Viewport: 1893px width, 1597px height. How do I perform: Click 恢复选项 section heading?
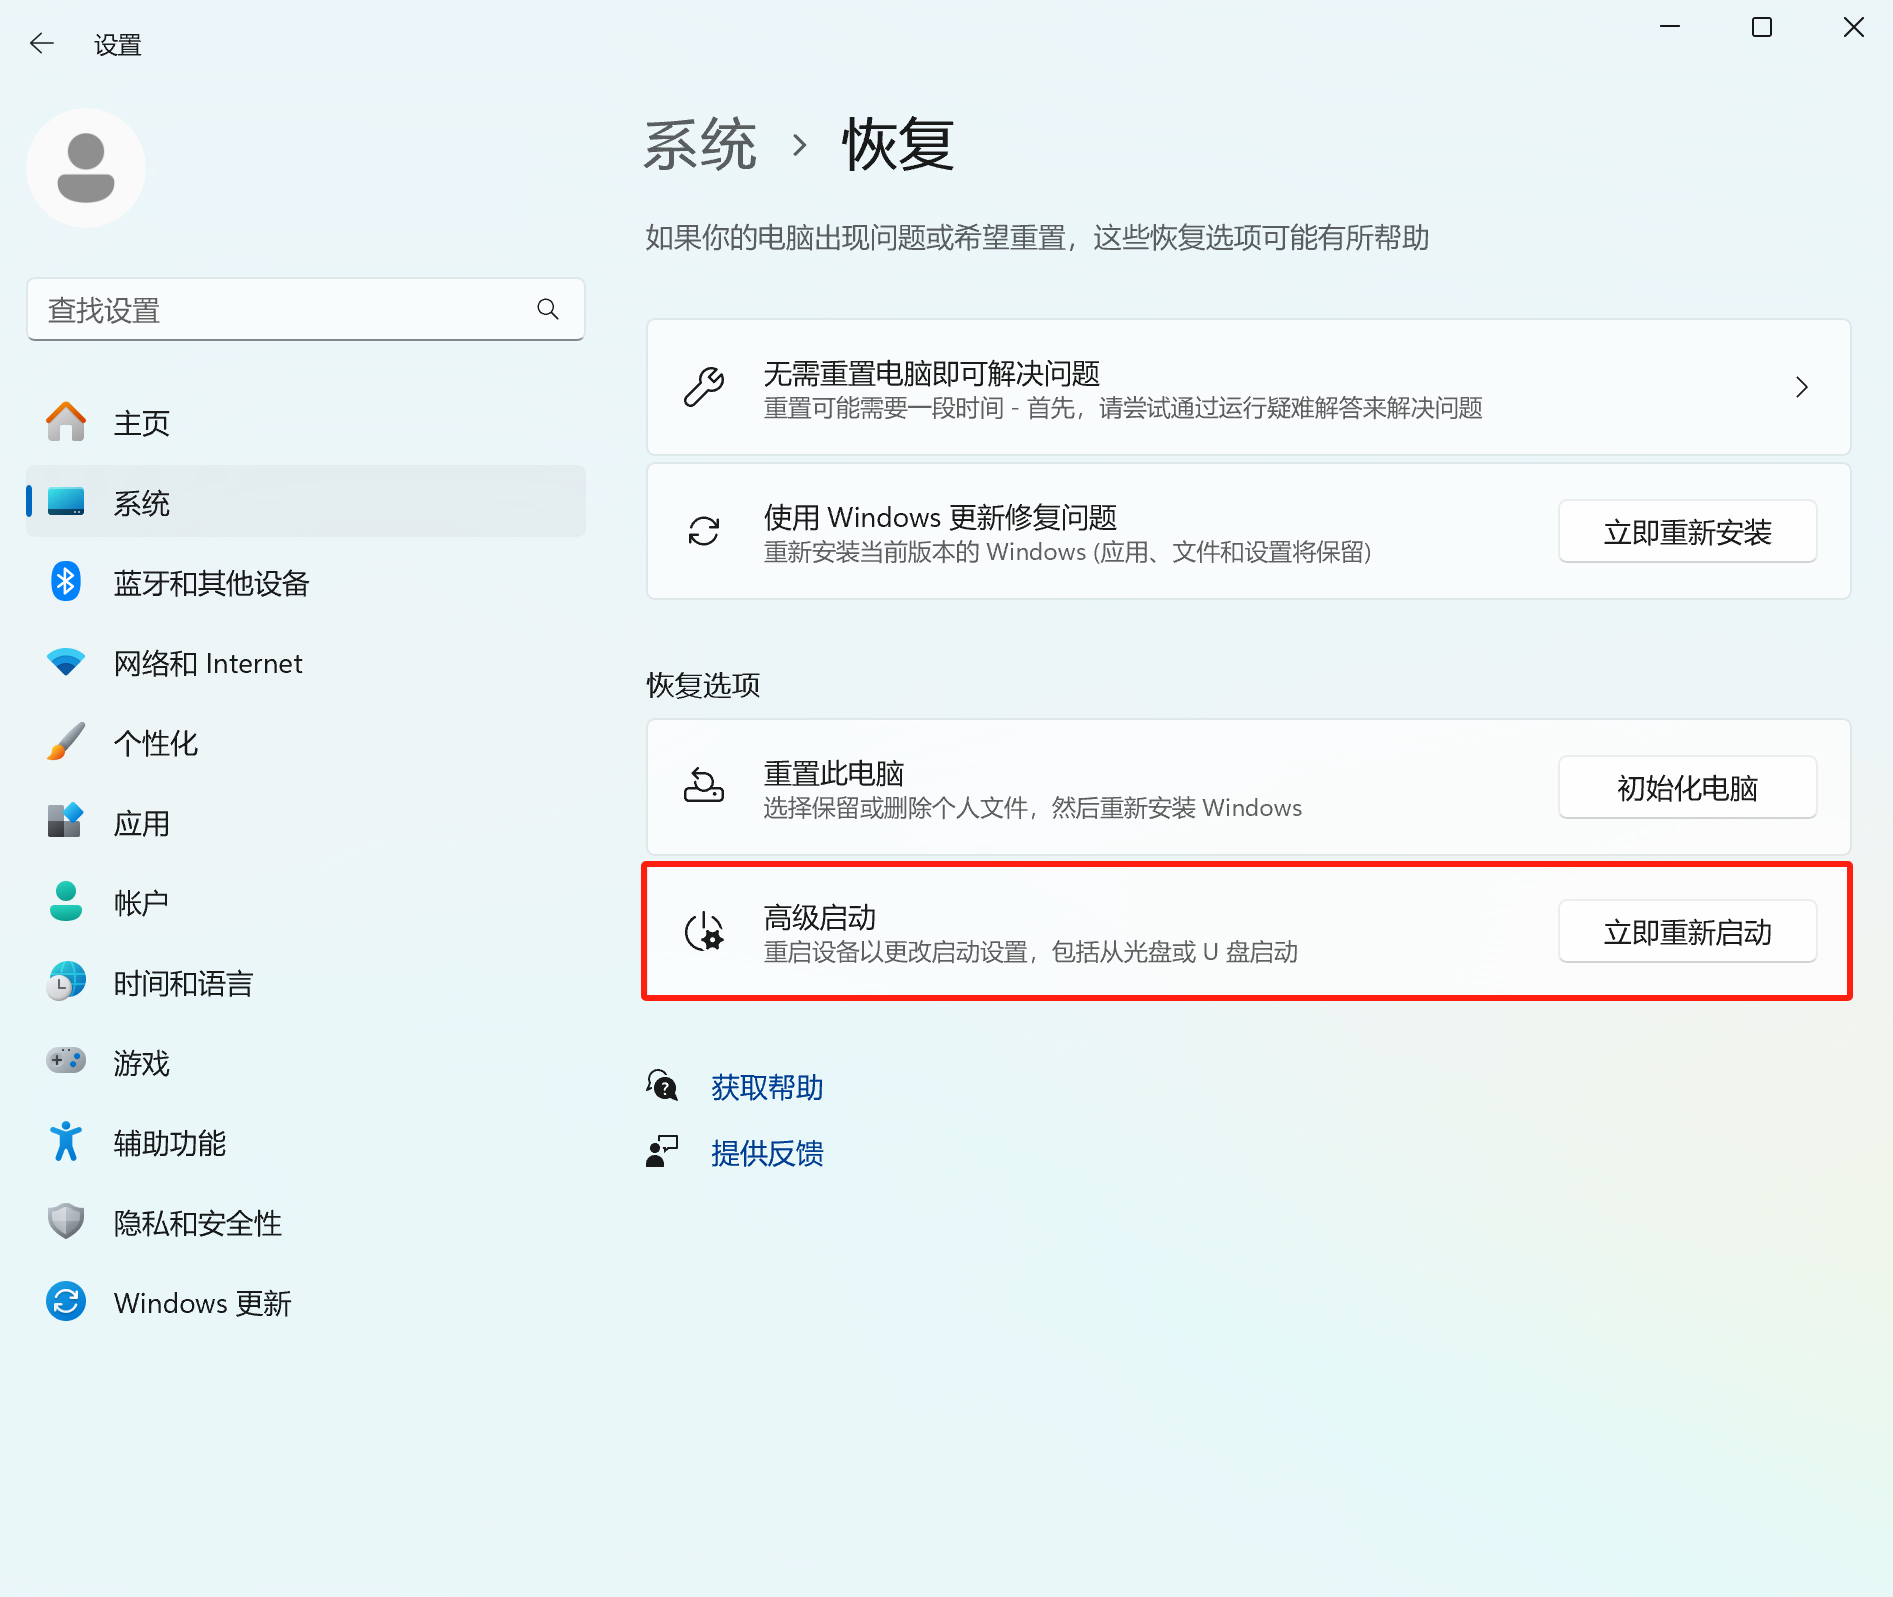[x=703, y=685]
